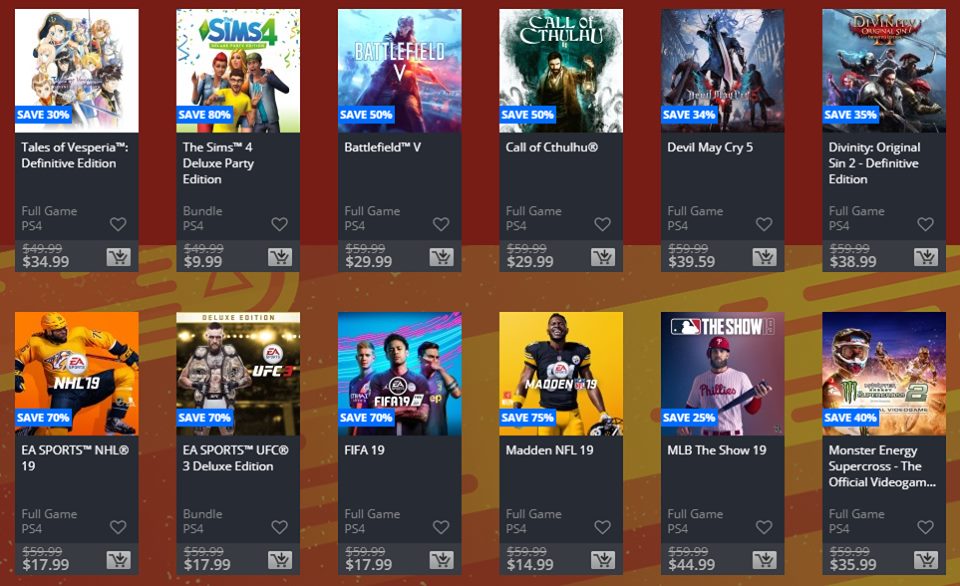Open the FIFA 19 cover thumbnail

point(400,374)
